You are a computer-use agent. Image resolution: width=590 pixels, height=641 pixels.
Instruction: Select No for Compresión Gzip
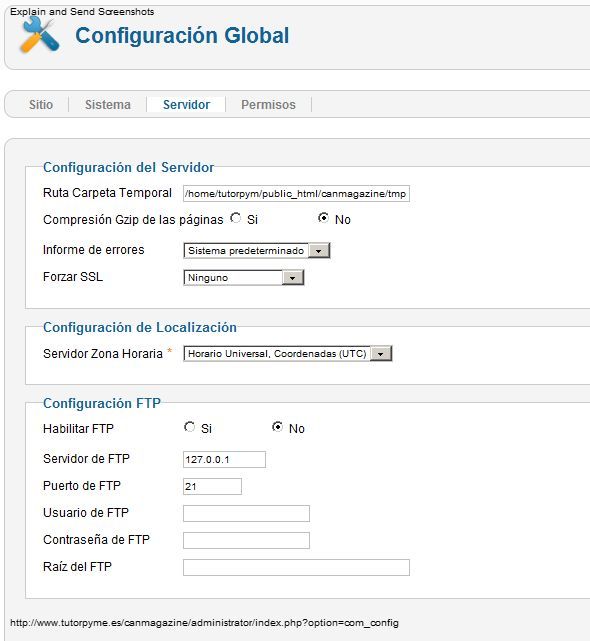coord(323,218)
